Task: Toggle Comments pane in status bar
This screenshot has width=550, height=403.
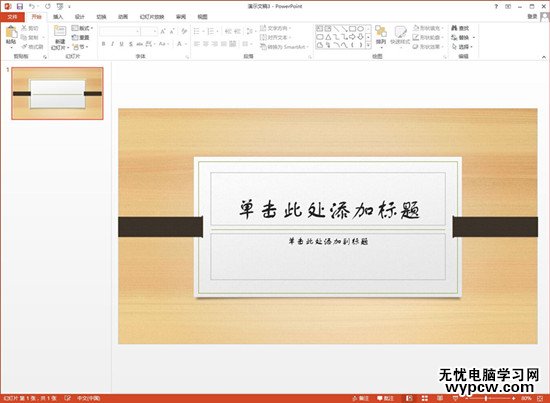Action: point(385,398)
